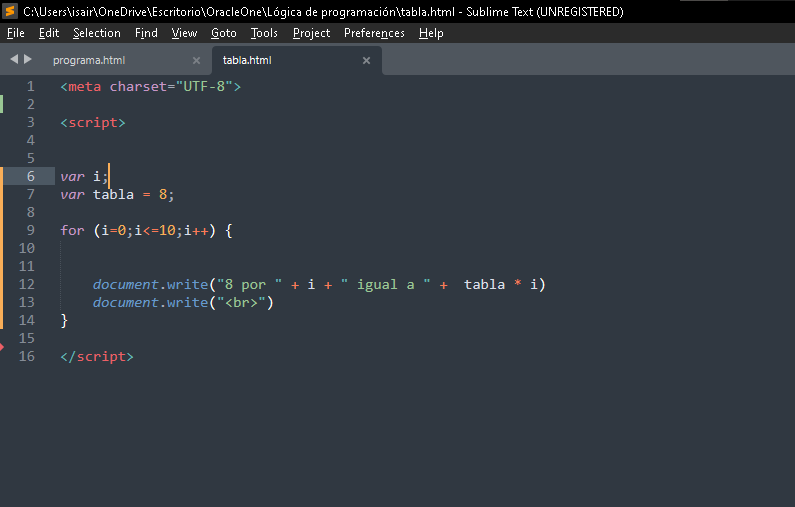Image resolution: width=795 pixels, height=507 pixels.
Task: Click the '"8 por "' string
Action: [x=249, y=284]
